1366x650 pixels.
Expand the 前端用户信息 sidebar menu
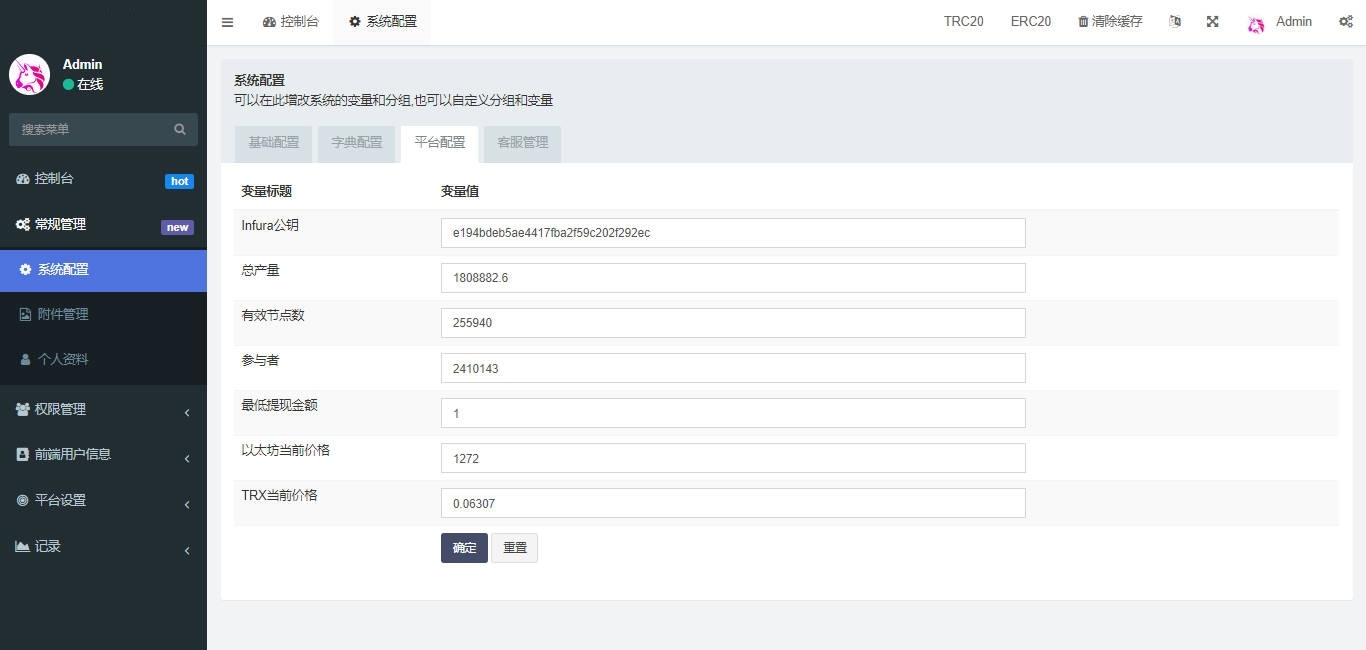click(x=103, y=454)
